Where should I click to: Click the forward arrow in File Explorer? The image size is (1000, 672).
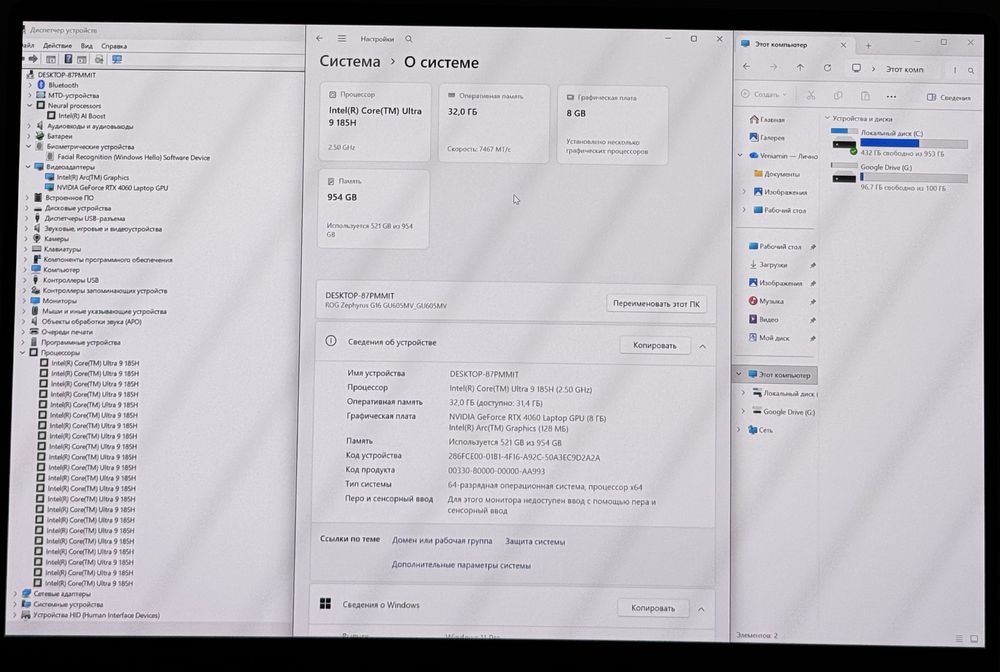coord(773,67)
